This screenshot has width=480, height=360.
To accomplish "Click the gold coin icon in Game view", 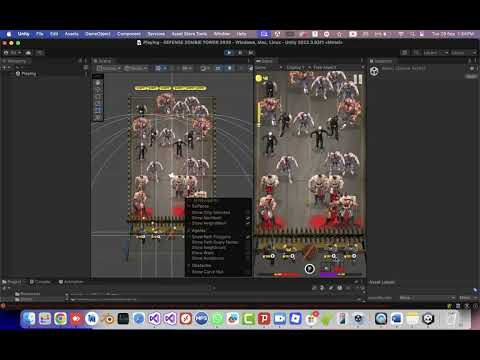I will click(259, 78).
